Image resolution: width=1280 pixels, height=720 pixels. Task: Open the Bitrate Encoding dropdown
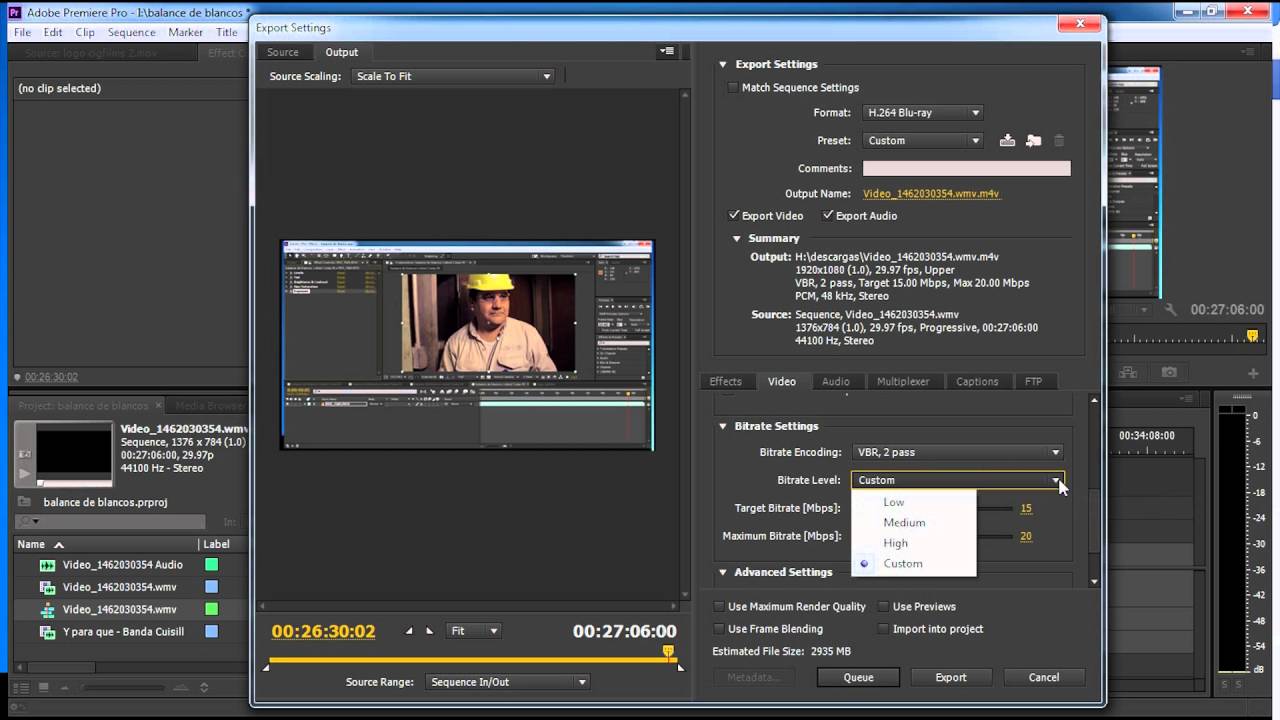tap(957, 453)
